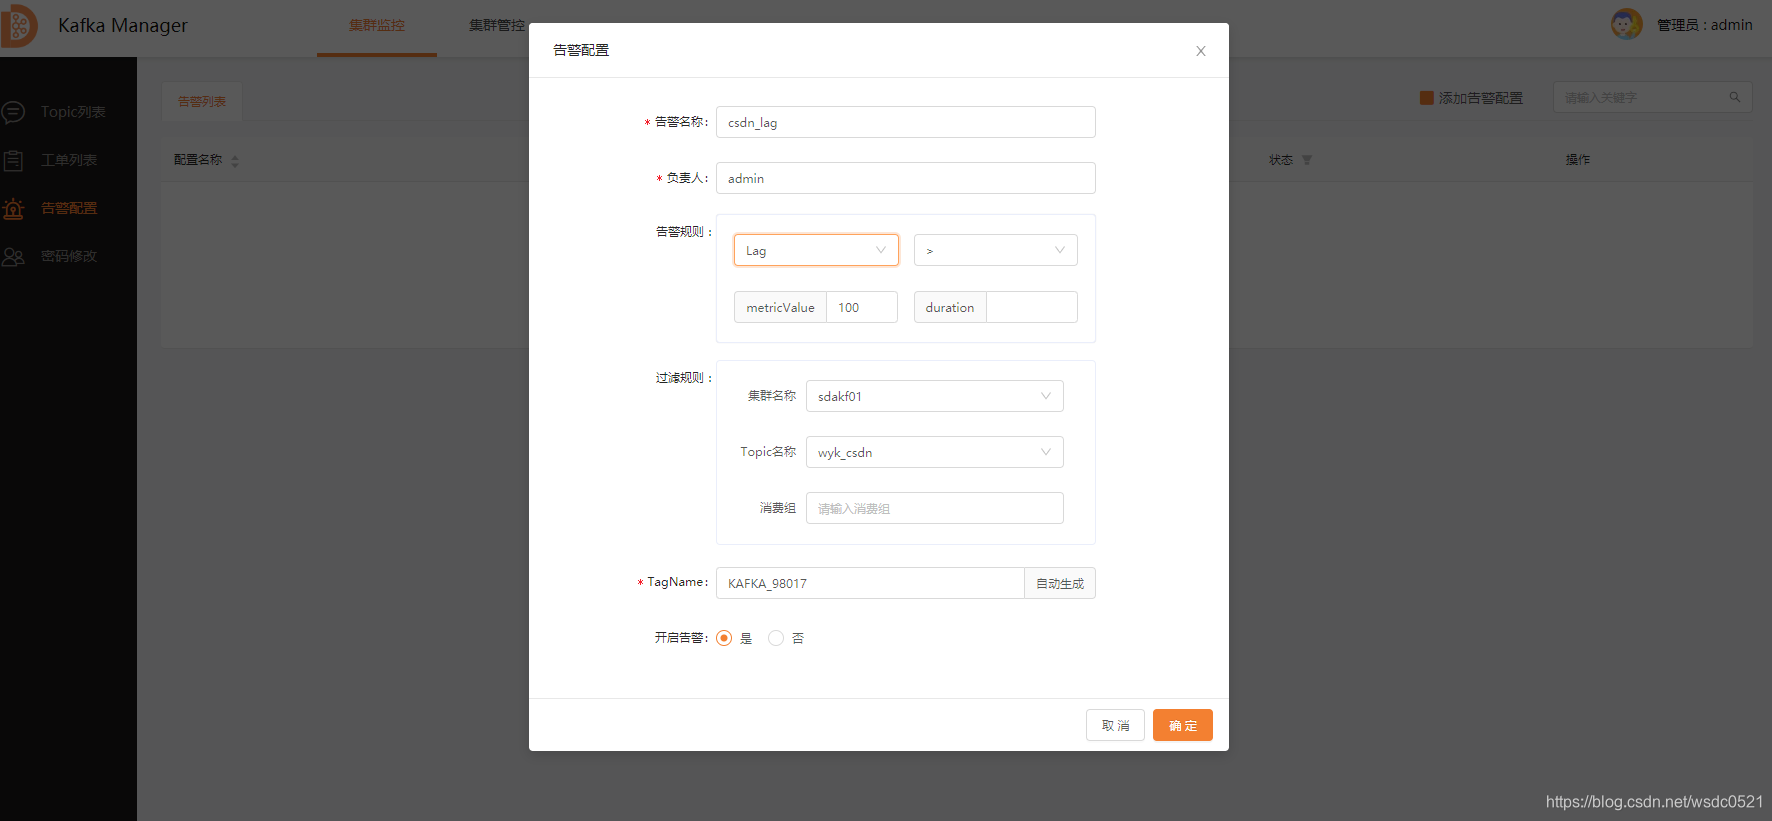Open the 集群名称 sdakf01 dropdown
1772x821 pixels.
[x=935, y=396]
